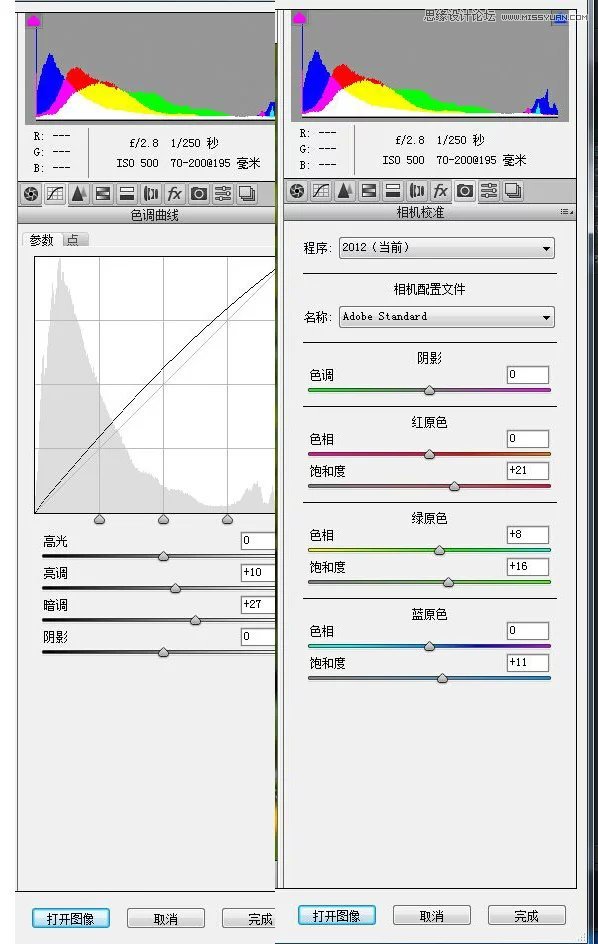598x944 pixels.
Task: Toggle shadow clipping warning on left histogram
Action: (x=33, y=22)
